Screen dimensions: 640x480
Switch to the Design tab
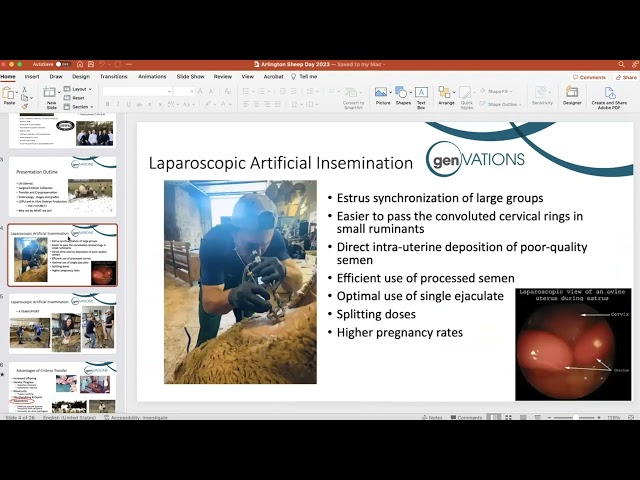[81, 77]
